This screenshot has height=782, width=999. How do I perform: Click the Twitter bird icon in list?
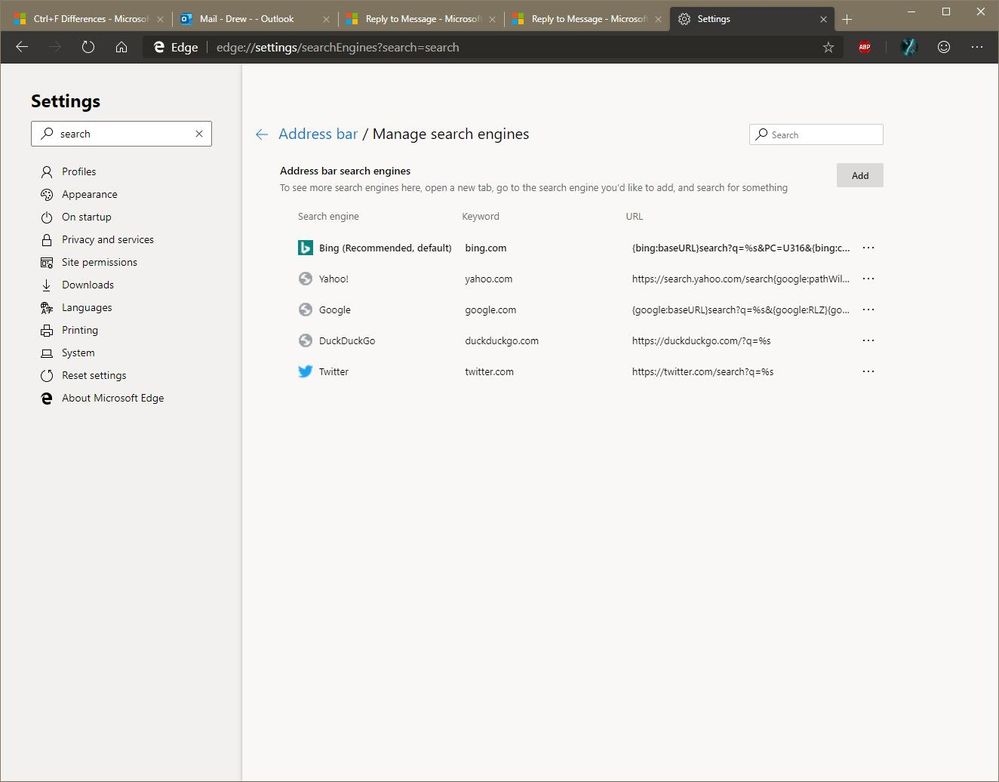(305, 372)
